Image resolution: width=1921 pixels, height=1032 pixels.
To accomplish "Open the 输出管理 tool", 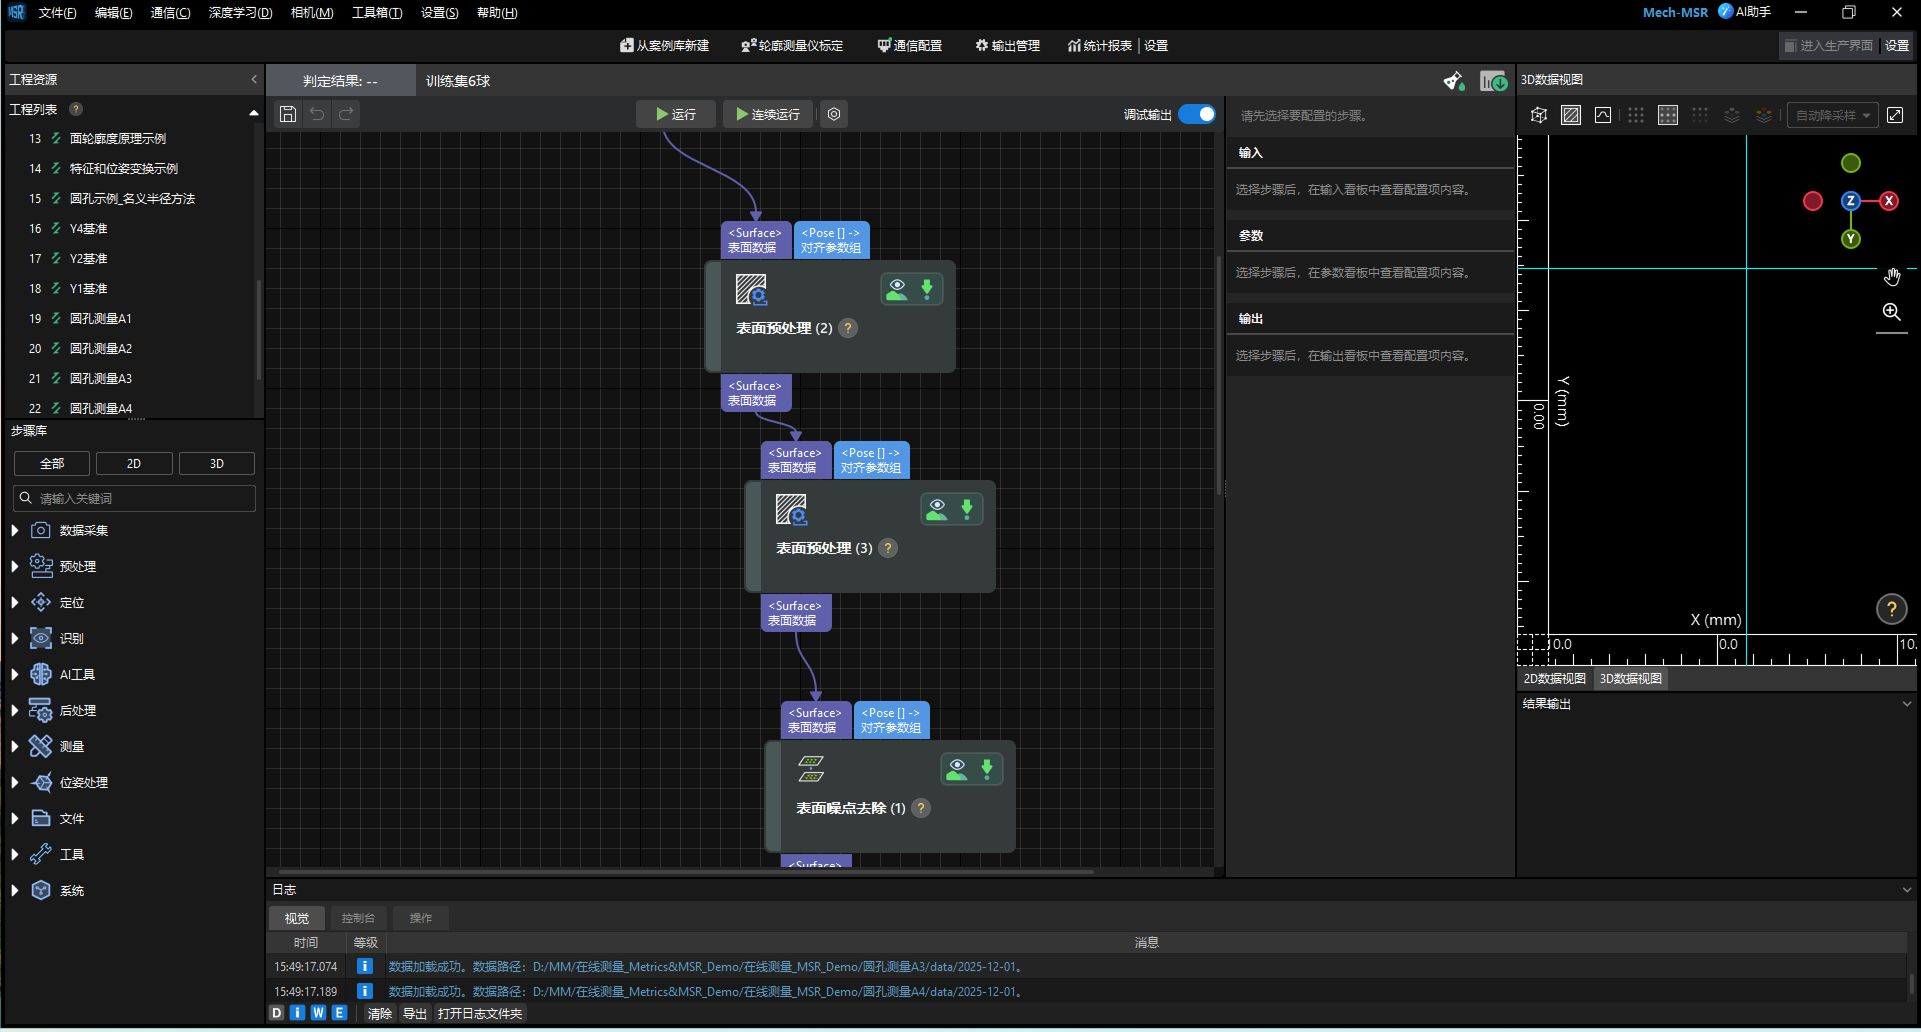I will 1006,45.
